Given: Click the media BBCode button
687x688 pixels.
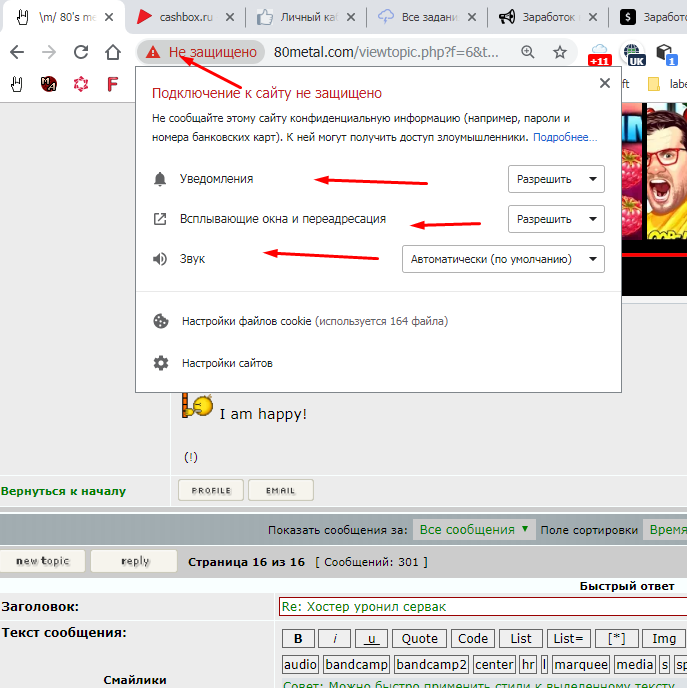Looking at the screenshot, I should [635, 664].
